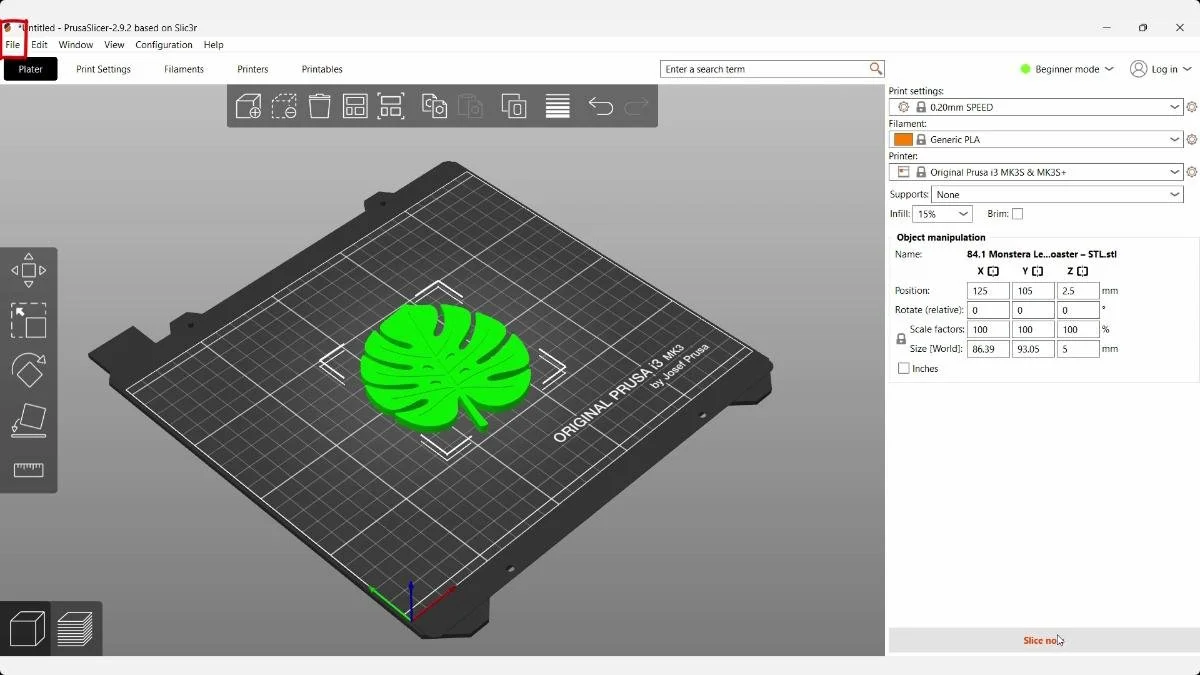Open the Generic PLA filament dropdown

pyautogui.click(x=1036, y=140)
